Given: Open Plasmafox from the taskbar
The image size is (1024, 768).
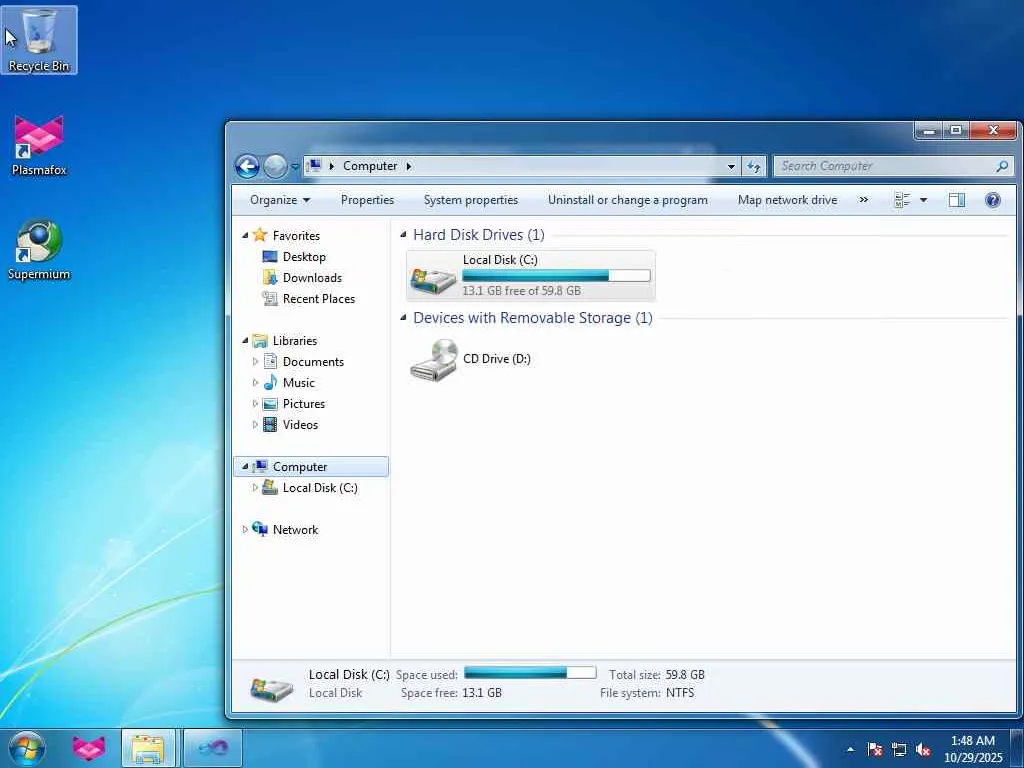Looking at the screenshot, I should point(88,748).
